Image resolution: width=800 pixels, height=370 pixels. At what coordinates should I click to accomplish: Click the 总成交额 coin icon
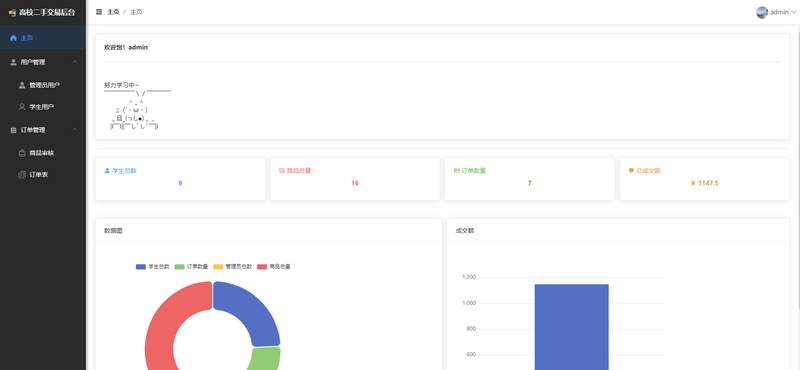coord(631,170)
